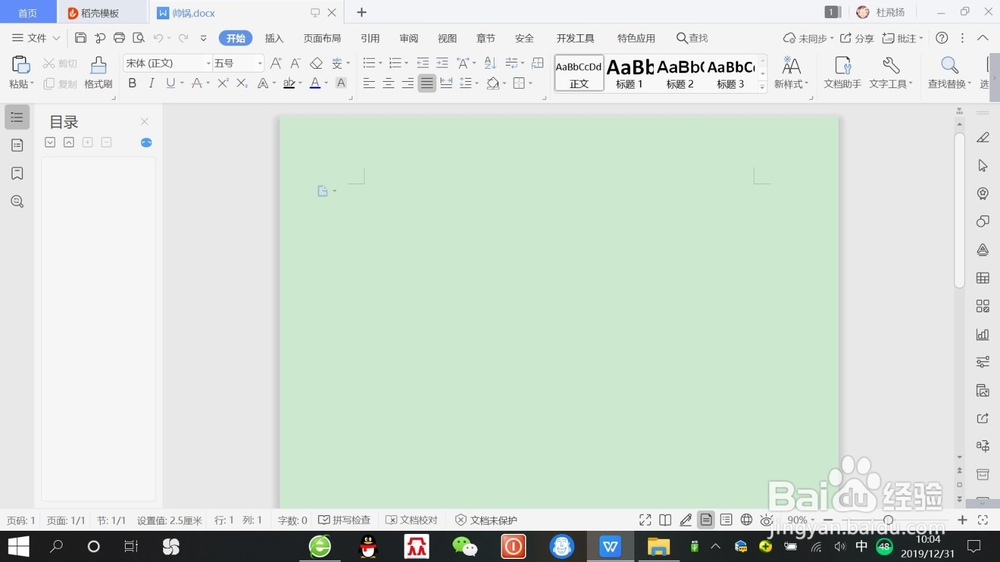This screenshot has width=1000, height=562.
Task: Clear formatting with eraser icon
Action: tap(316, 63)
